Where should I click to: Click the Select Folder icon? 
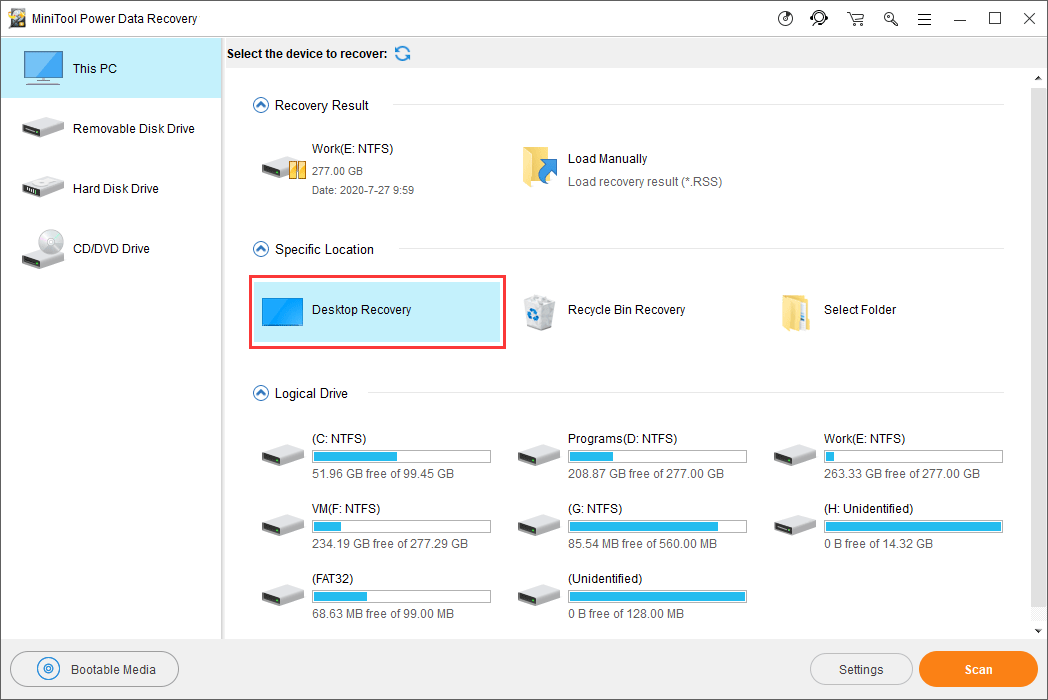[x=795, y=312]
